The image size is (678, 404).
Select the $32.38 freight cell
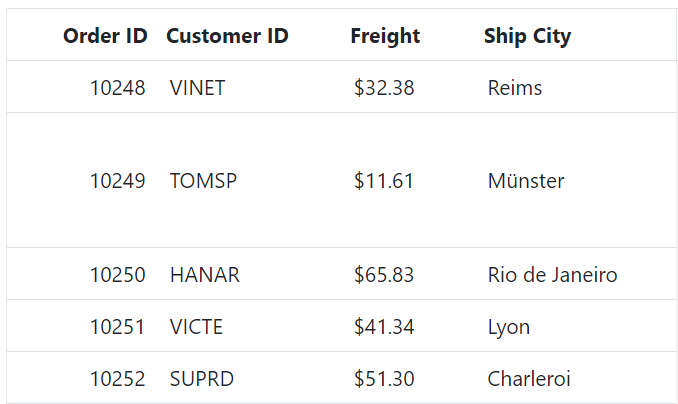coord(384,88)
